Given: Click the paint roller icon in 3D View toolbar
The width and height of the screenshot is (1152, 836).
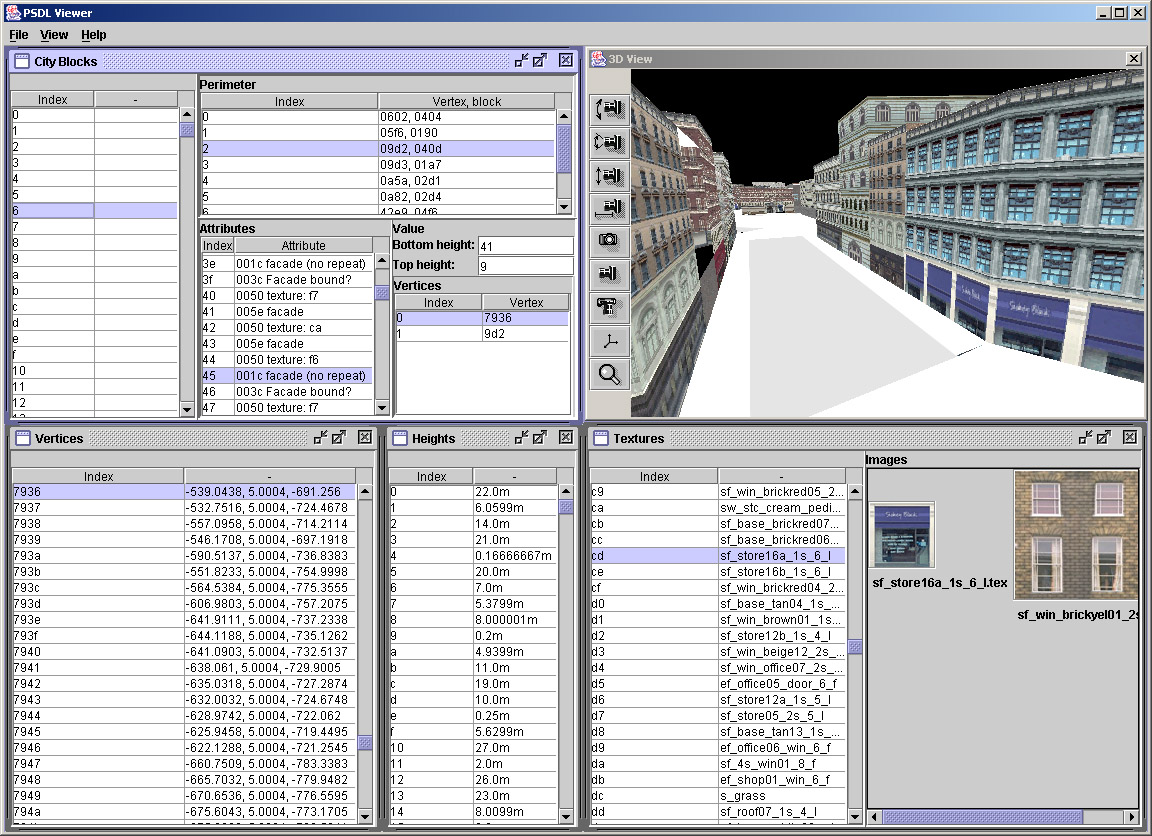Looking at the screenshot, I should (609, 307).
